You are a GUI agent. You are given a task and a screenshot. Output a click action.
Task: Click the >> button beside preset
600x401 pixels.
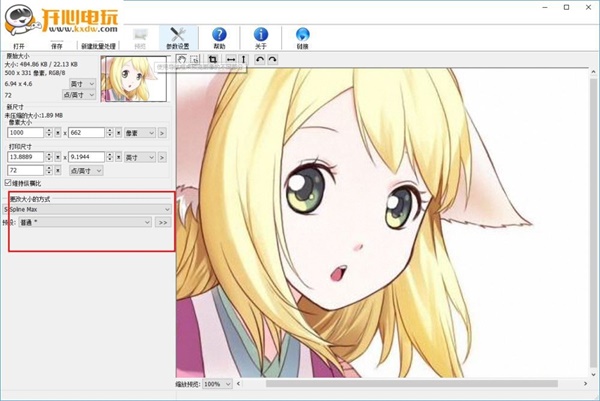click(x=163, y=222)
